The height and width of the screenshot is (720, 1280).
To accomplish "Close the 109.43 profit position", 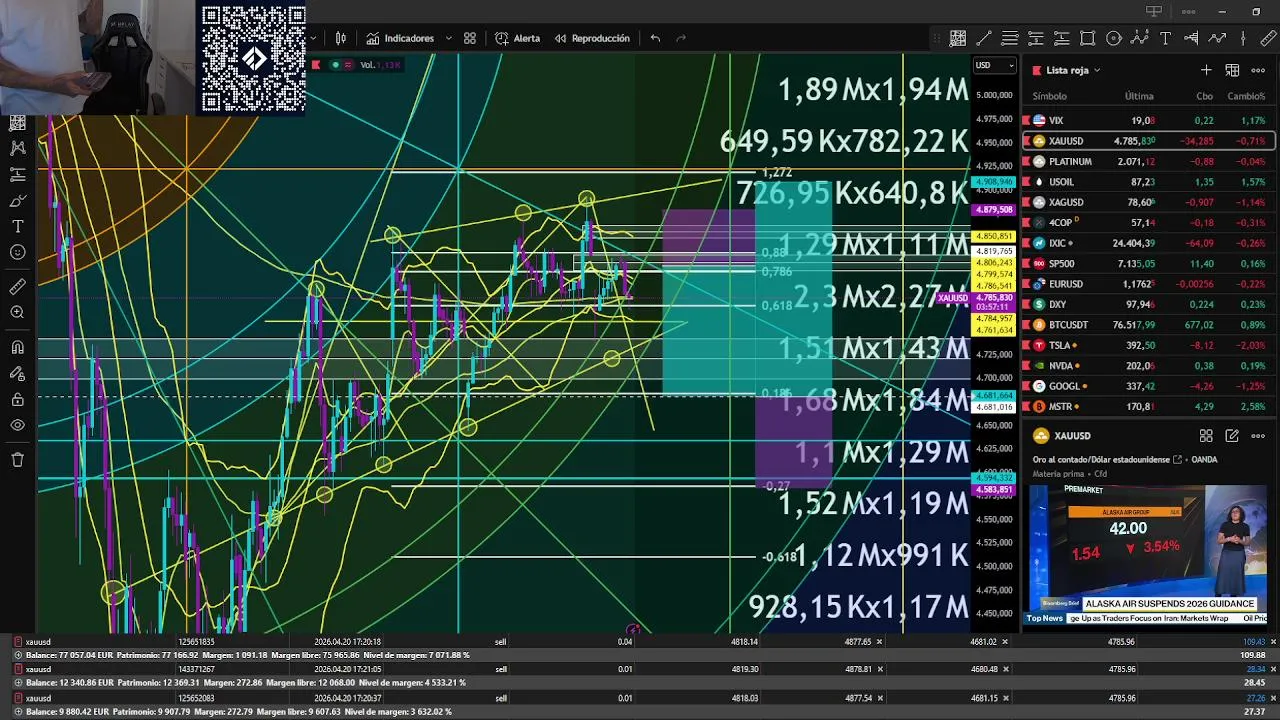I will tap(1273, 641).
